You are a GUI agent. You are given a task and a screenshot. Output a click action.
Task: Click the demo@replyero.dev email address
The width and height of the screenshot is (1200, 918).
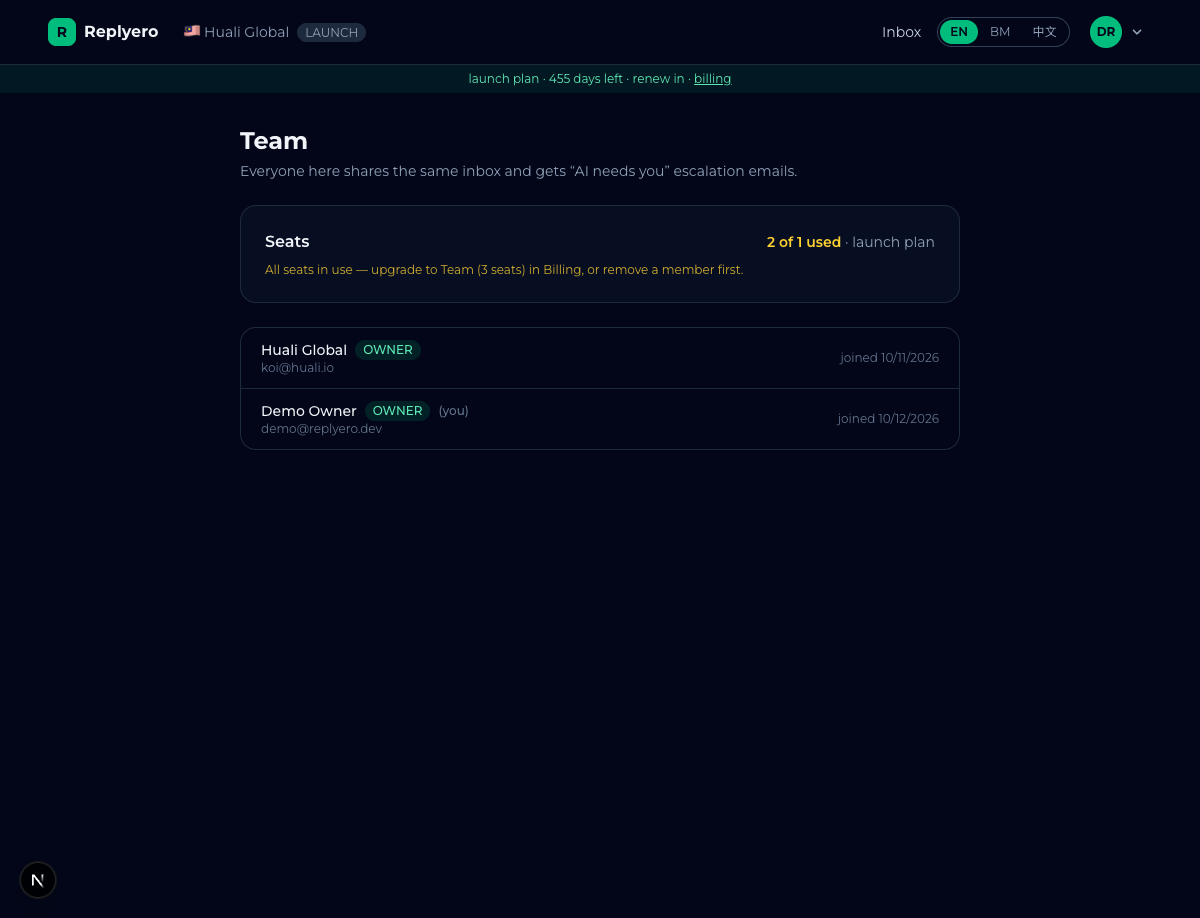click(x=321, y=429)
